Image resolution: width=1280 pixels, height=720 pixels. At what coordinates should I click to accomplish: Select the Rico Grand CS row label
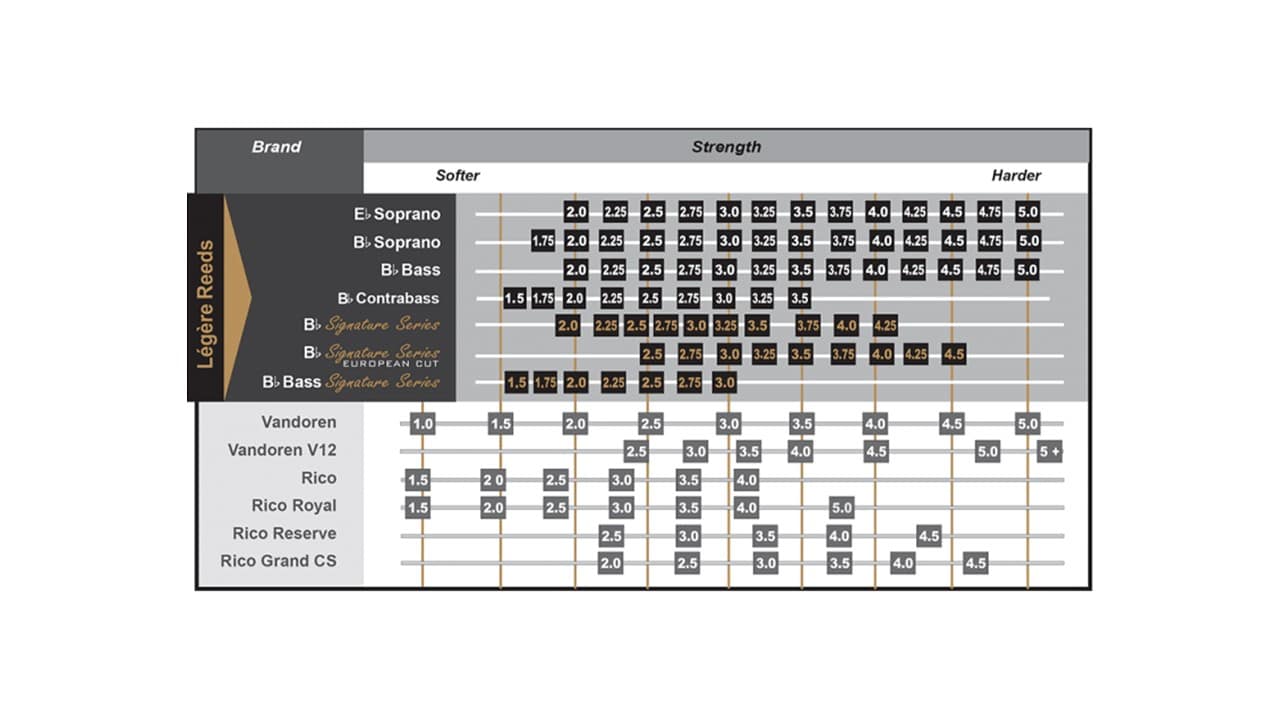point(278,561)
